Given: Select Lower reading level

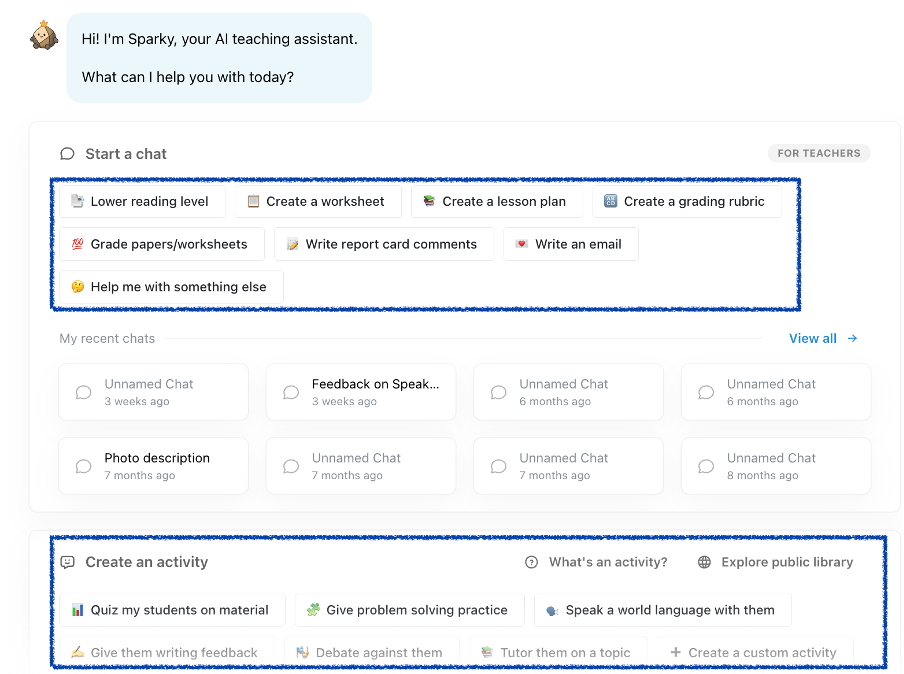Looking at the screenshot, I should [x=141, y=201].
